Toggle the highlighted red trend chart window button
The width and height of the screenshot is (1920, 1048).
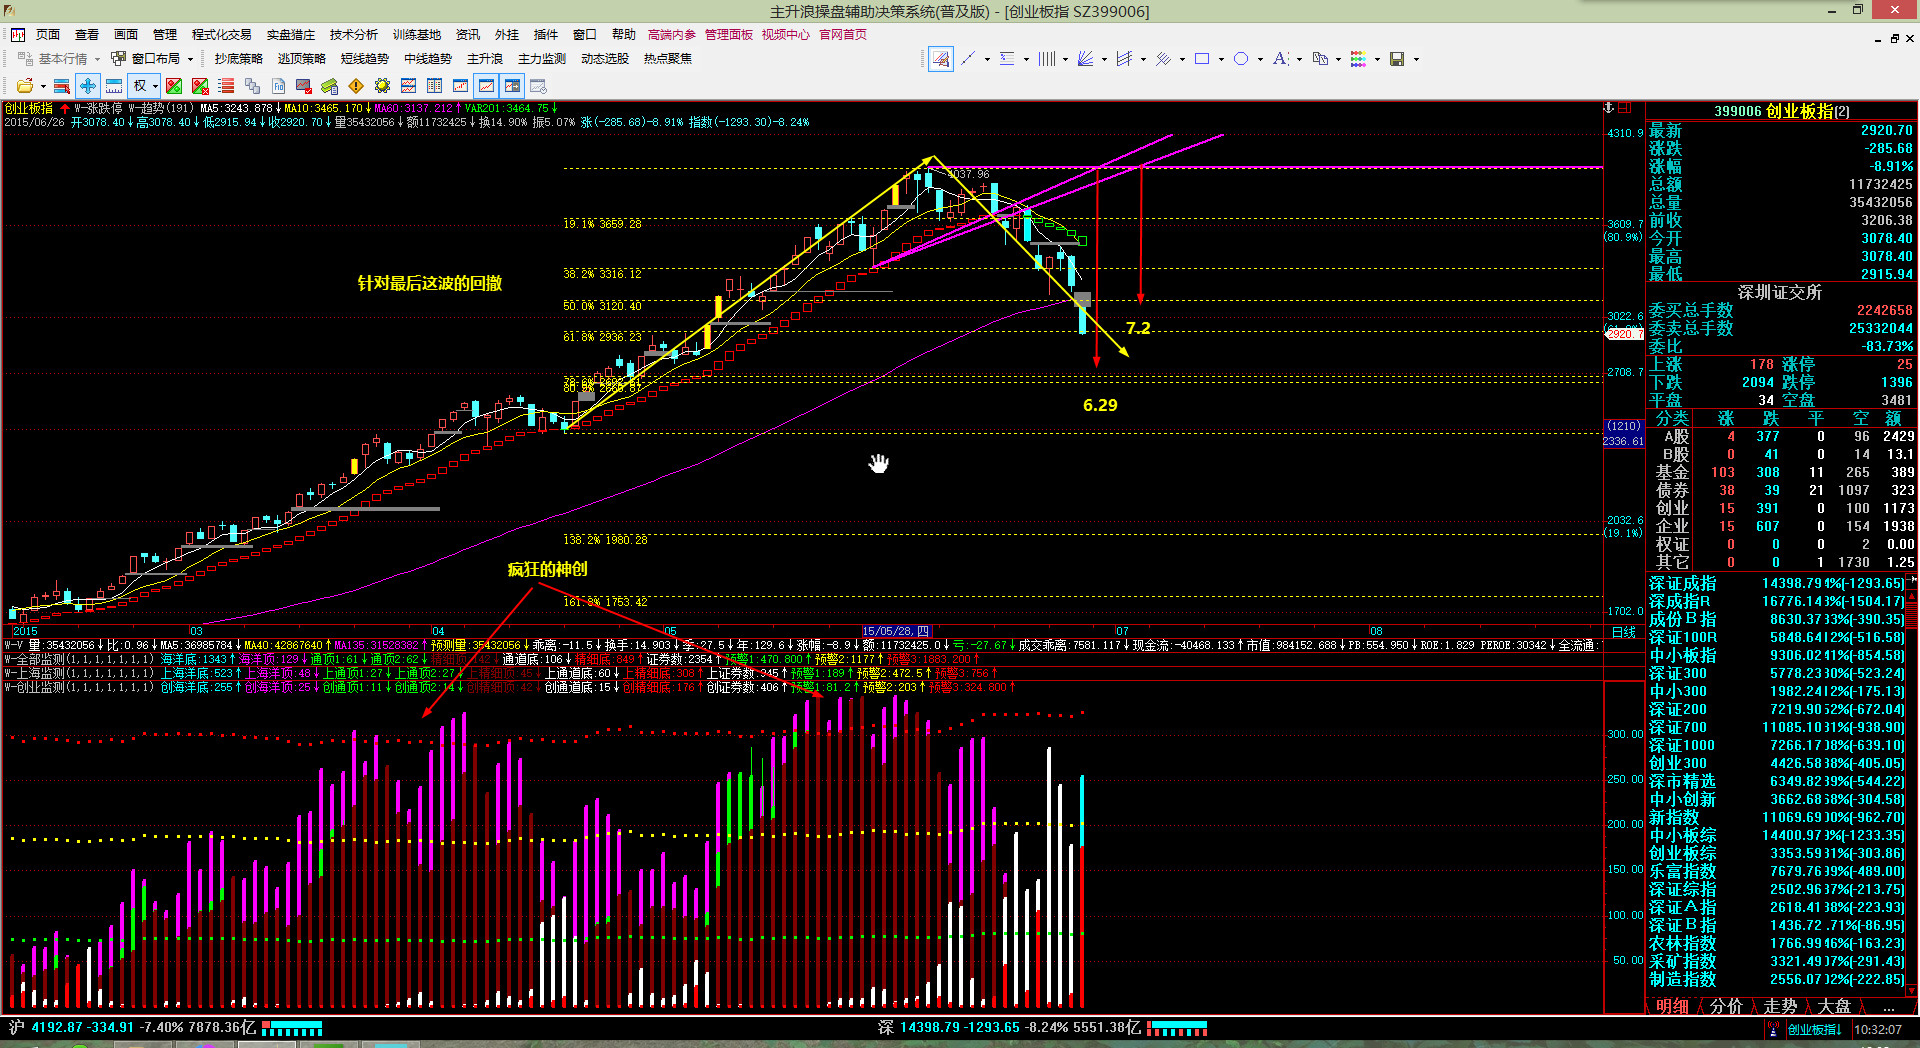click(x=486, y=86)
